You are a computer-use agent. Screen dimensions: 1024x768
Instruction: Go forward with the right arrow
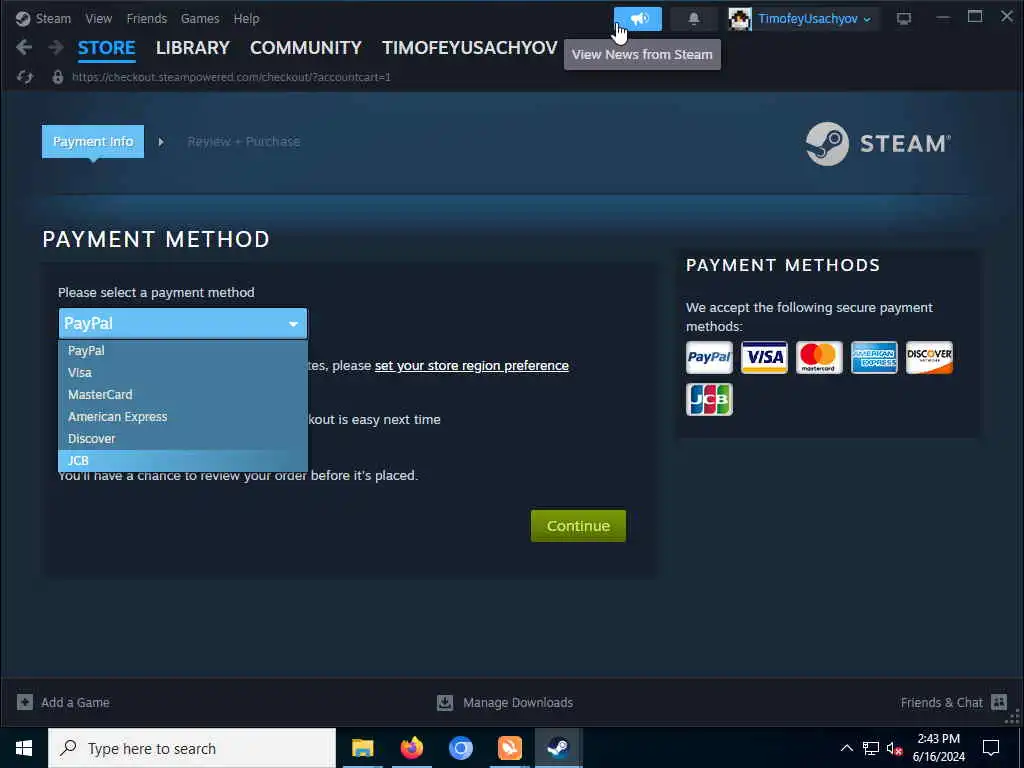click(x=56, y=47)
